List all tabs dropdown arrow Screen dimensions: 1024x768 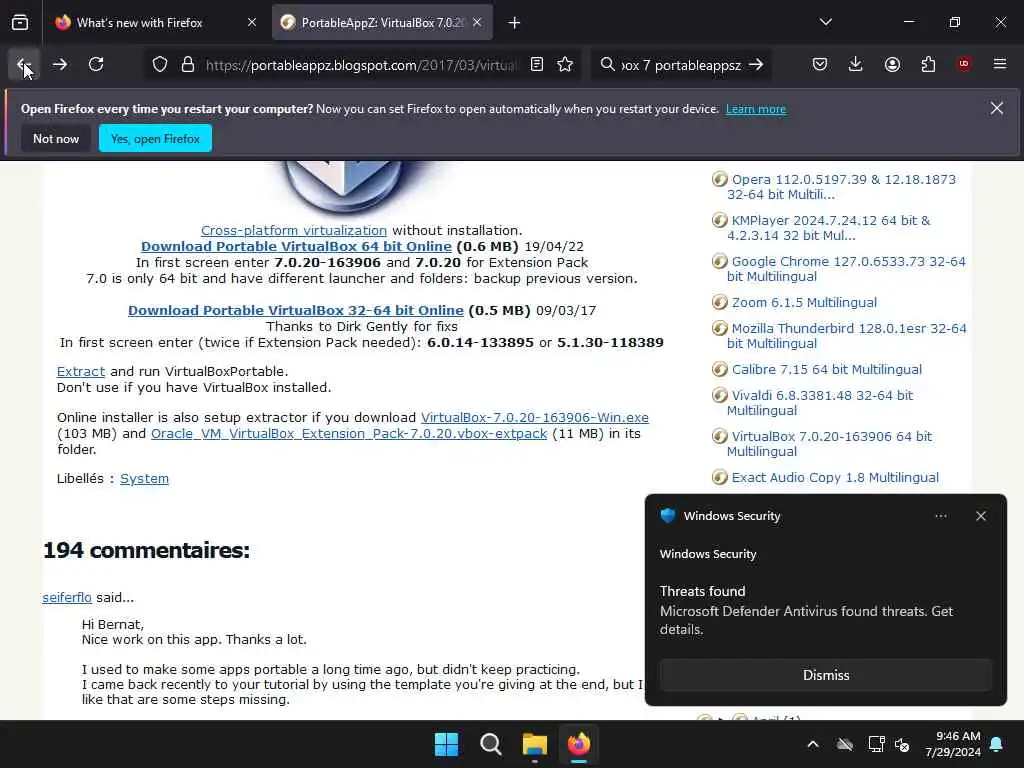(826, 22)
